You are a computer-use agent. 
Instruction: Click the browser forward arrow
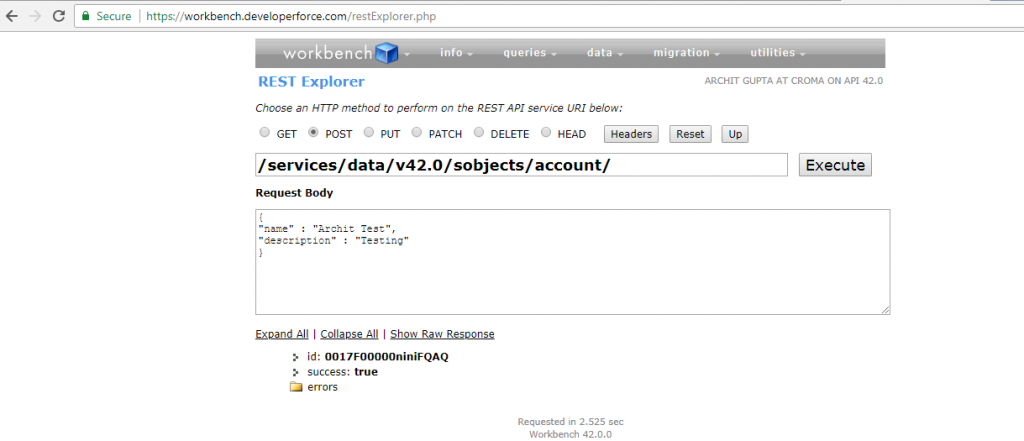[x=36, y=16]
